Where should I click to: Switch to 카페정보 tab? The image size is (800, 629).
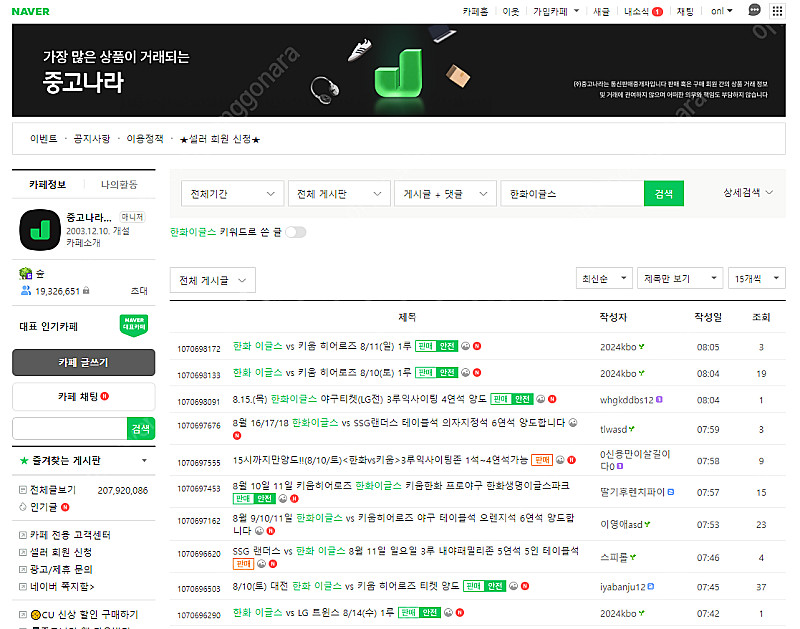point(47,184)
